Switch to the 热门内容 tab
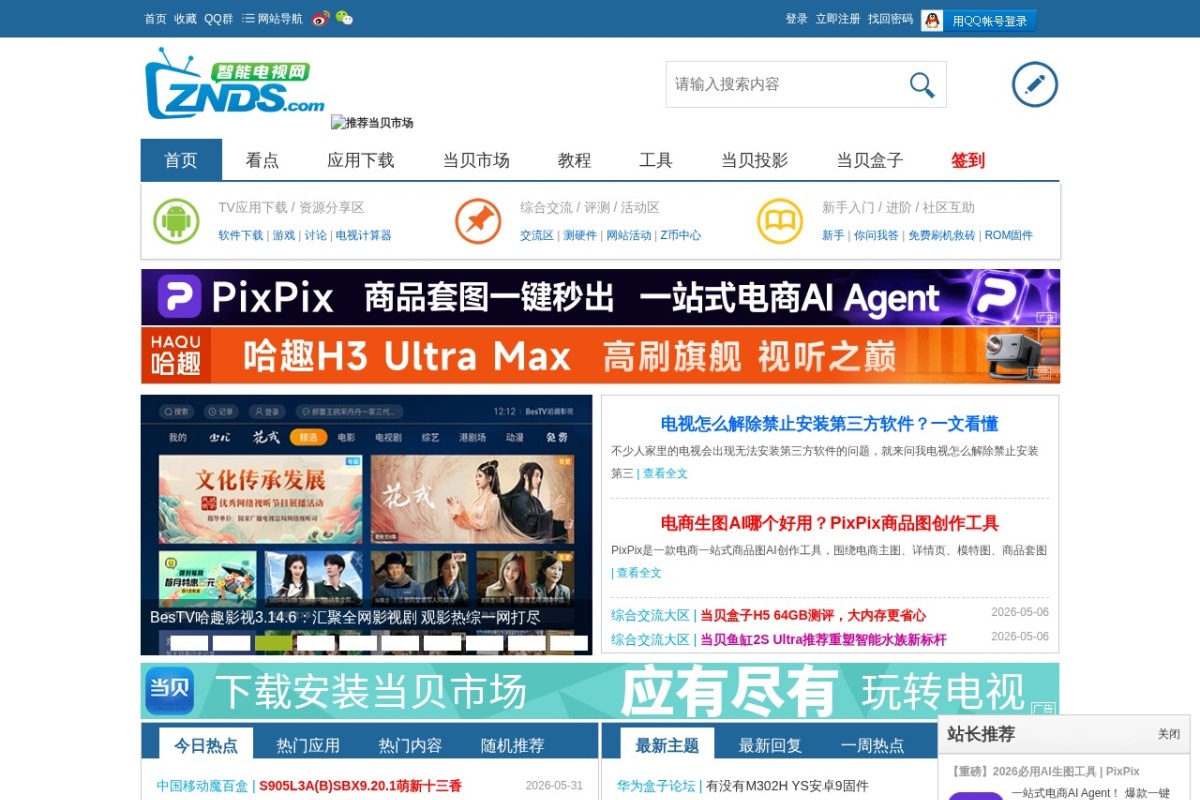 click(410, 745)
